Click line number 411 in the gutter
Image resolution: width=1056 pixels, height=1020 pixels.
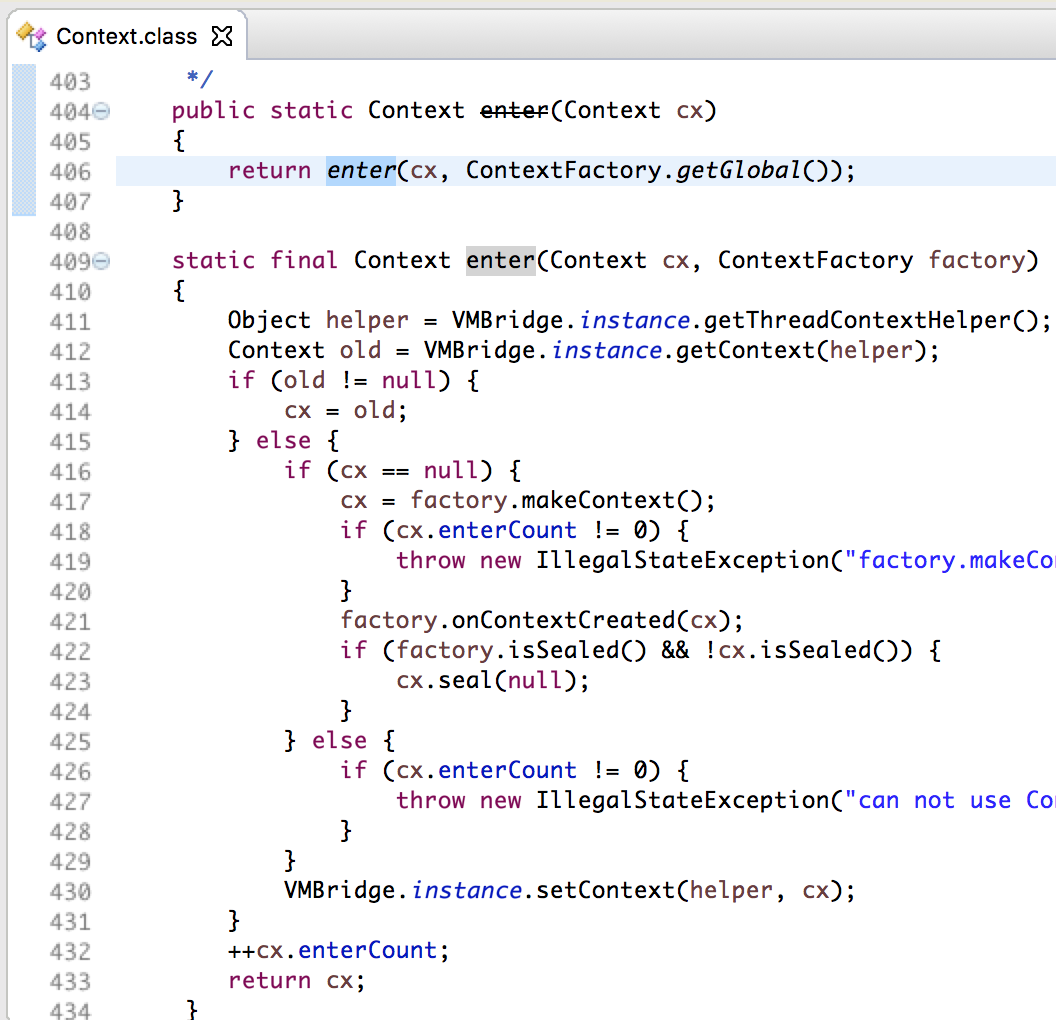coord(70,322)
